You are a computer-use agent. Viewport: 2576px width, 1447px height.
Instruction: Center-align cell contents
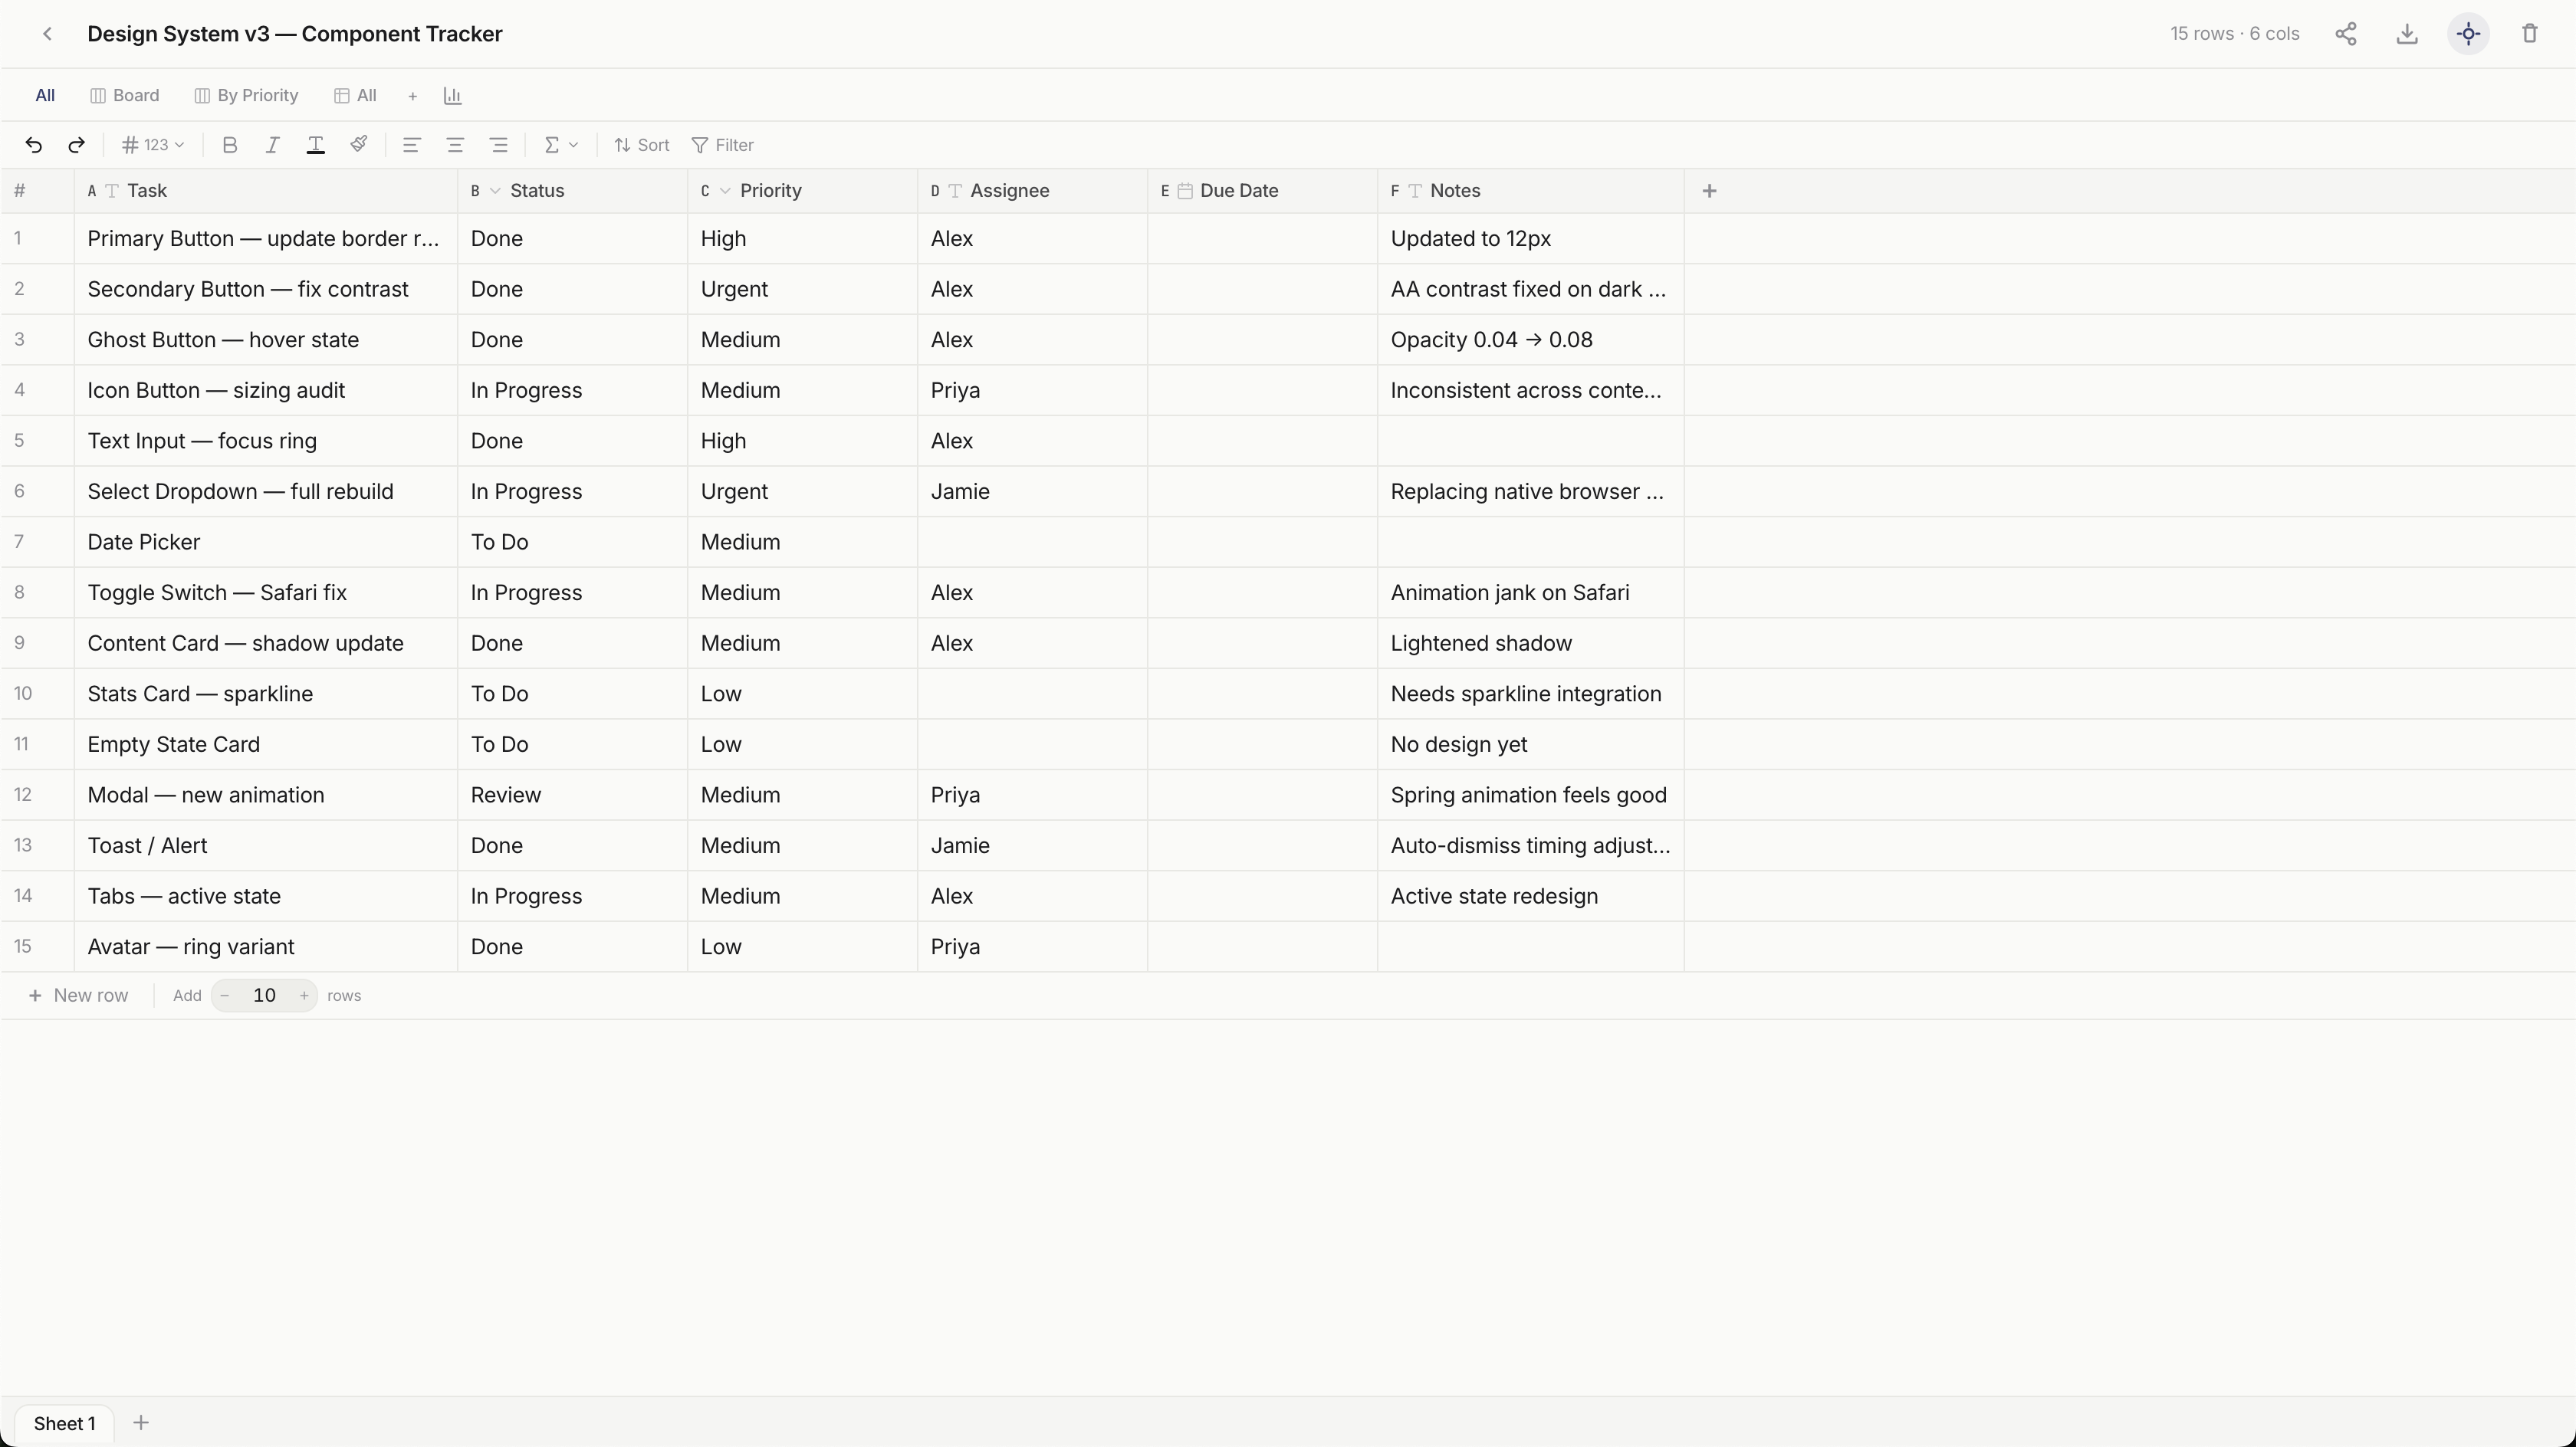pos(455,145)
